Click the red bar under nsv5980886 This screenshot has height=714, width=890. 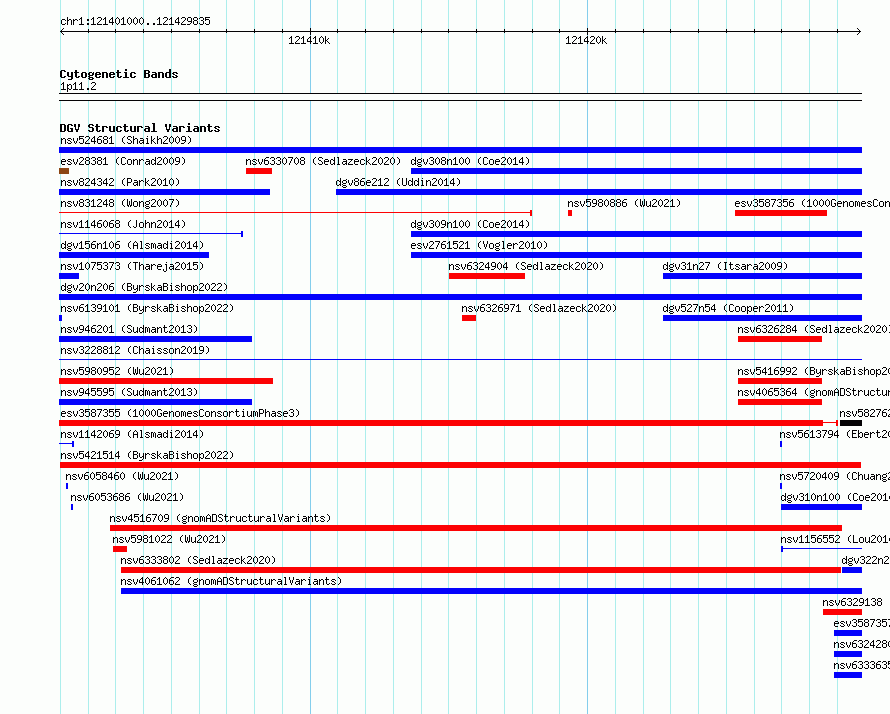570,213
